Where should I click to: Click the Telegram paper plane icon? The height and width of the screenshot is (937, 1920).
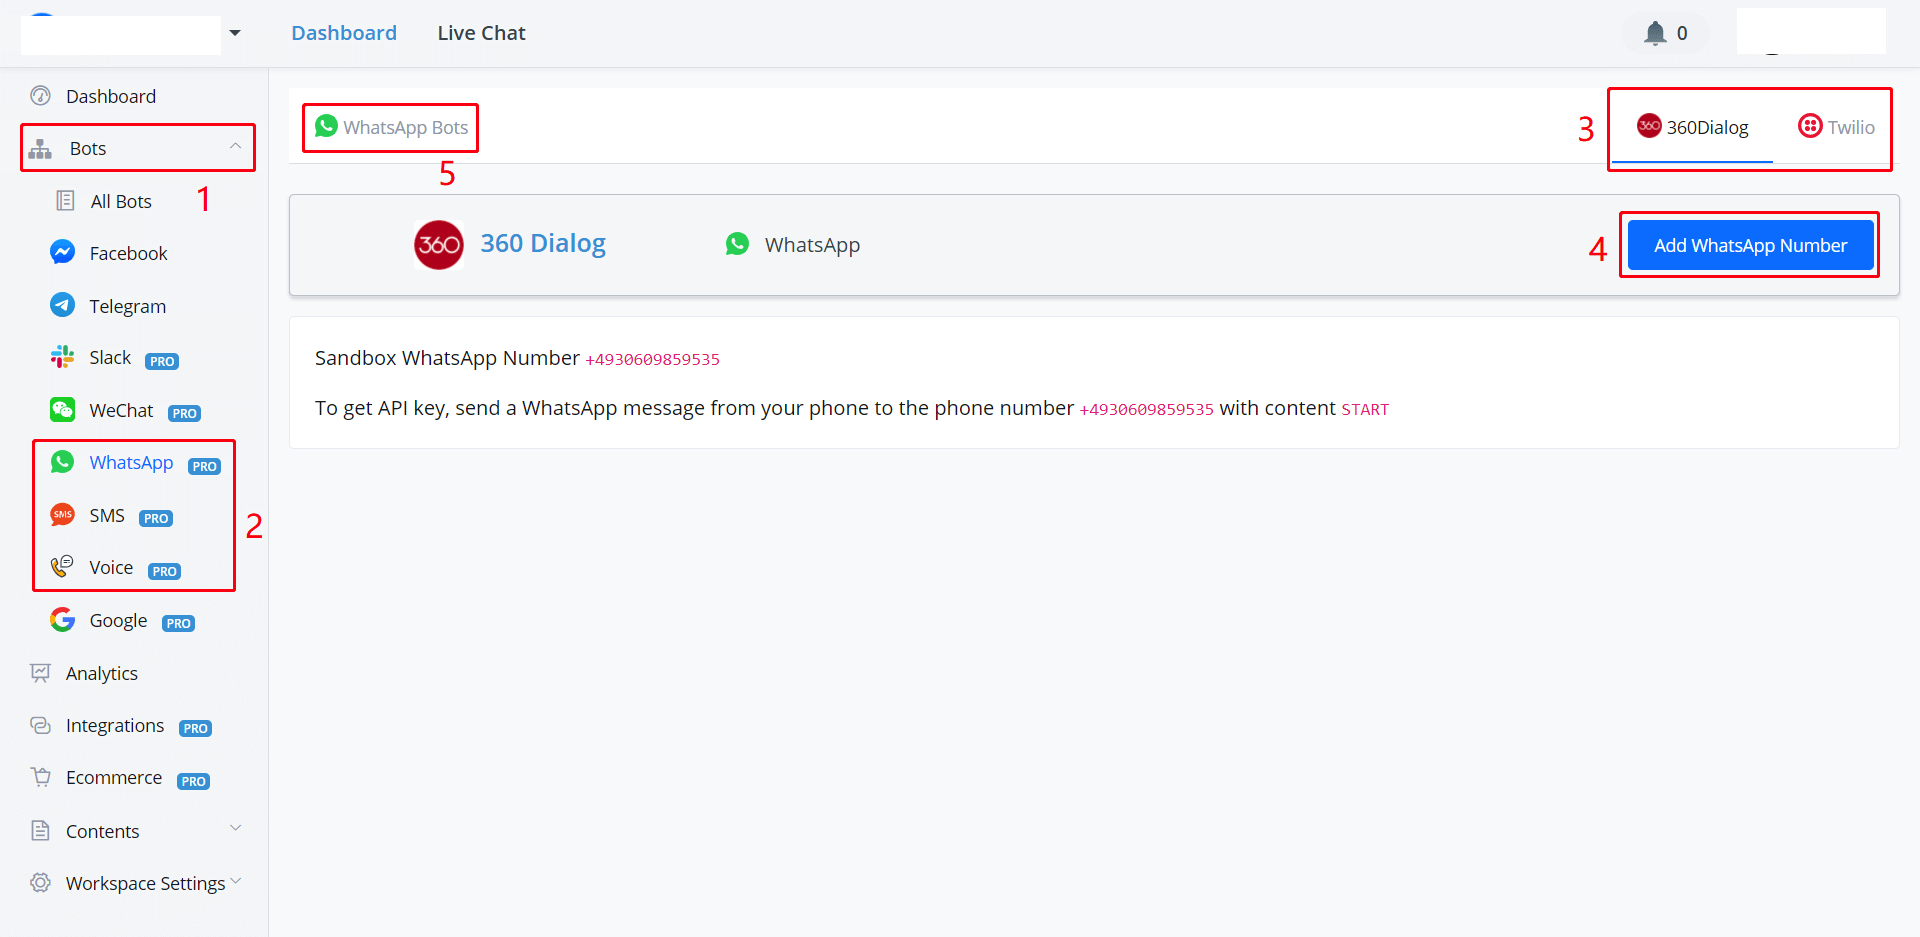click(62, 305)
